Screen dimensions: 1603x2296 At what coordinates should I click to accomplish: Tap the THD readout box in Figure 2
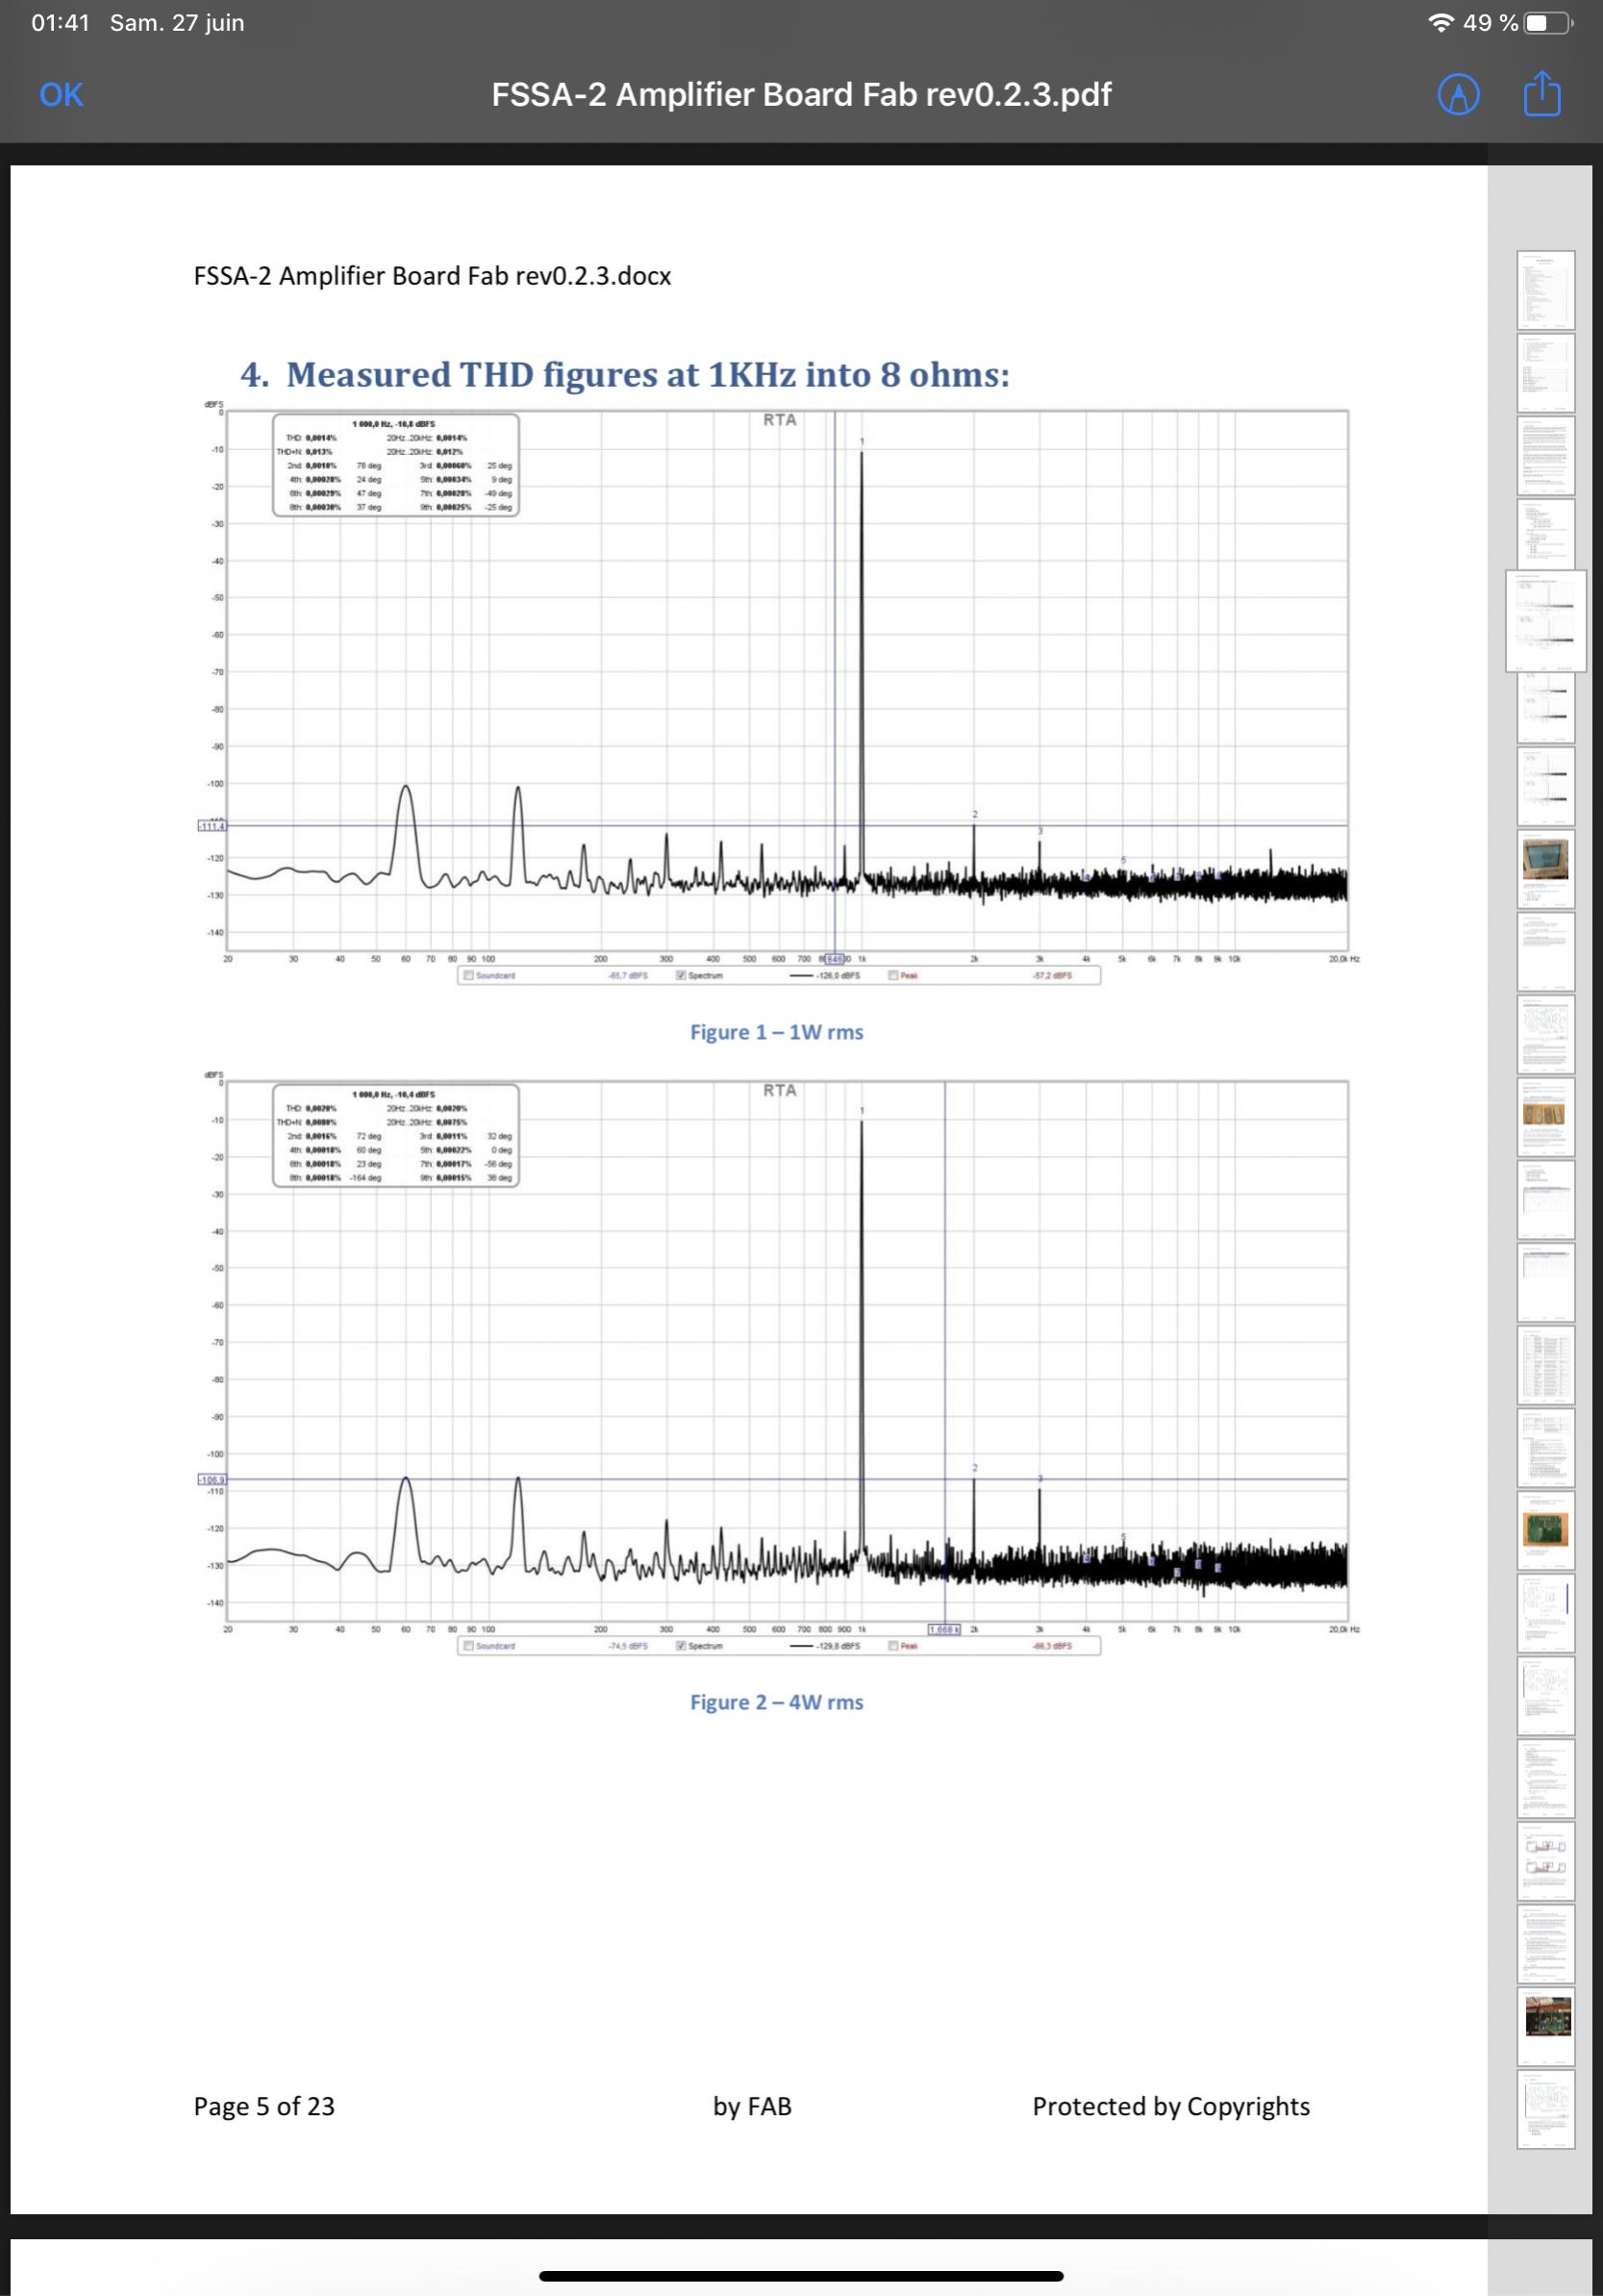396,1135
